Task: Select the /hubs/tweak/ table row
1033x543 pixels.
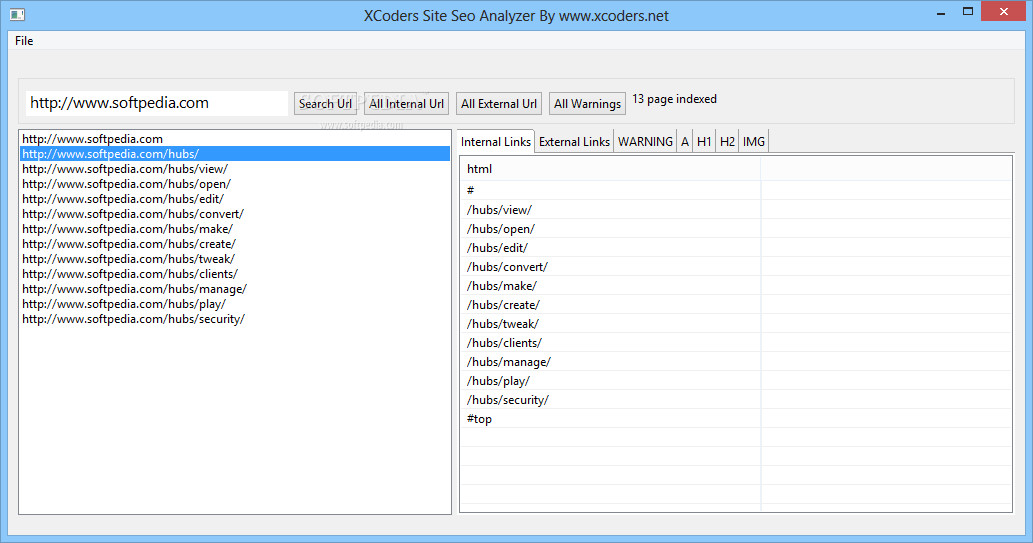Action: (735, 324)
